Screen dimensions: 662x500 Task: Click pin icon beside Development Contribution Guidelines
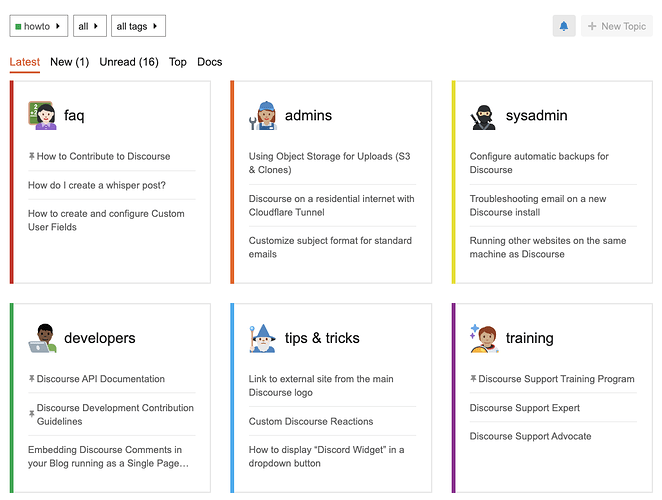click(31, 414)
